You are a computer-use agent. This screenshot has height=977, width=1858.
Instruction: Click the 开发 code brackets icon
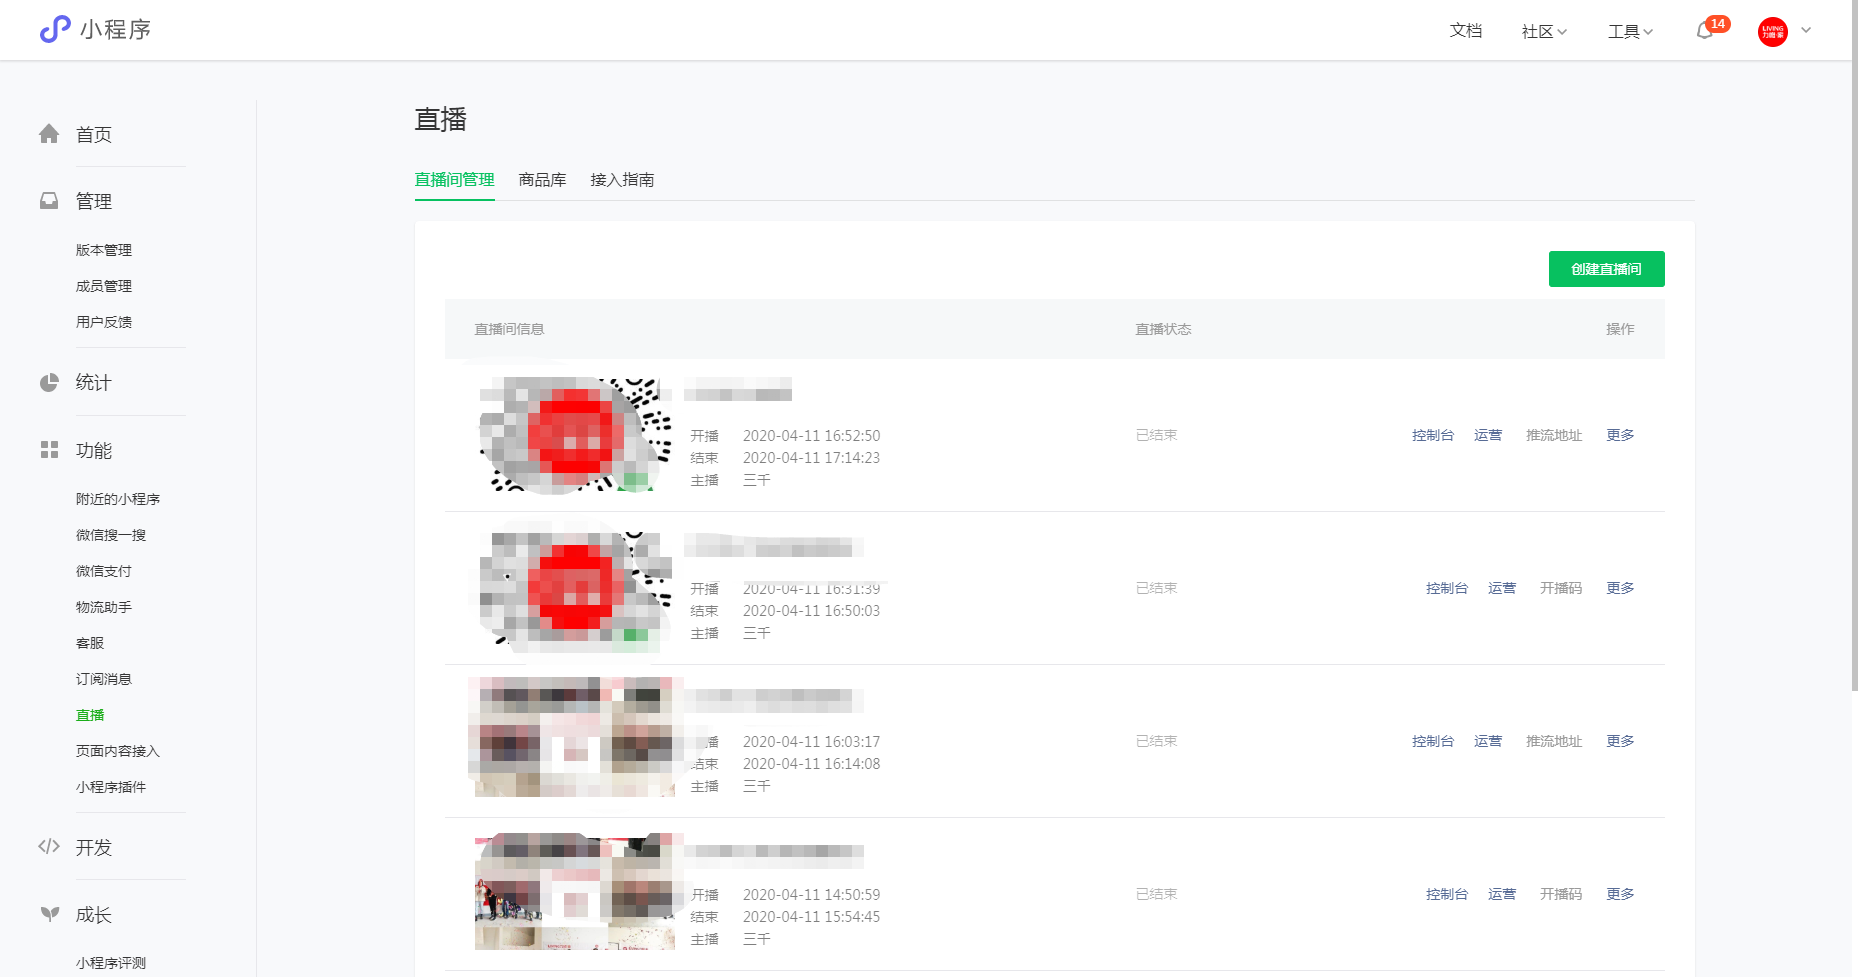click(x=49, y=846)
